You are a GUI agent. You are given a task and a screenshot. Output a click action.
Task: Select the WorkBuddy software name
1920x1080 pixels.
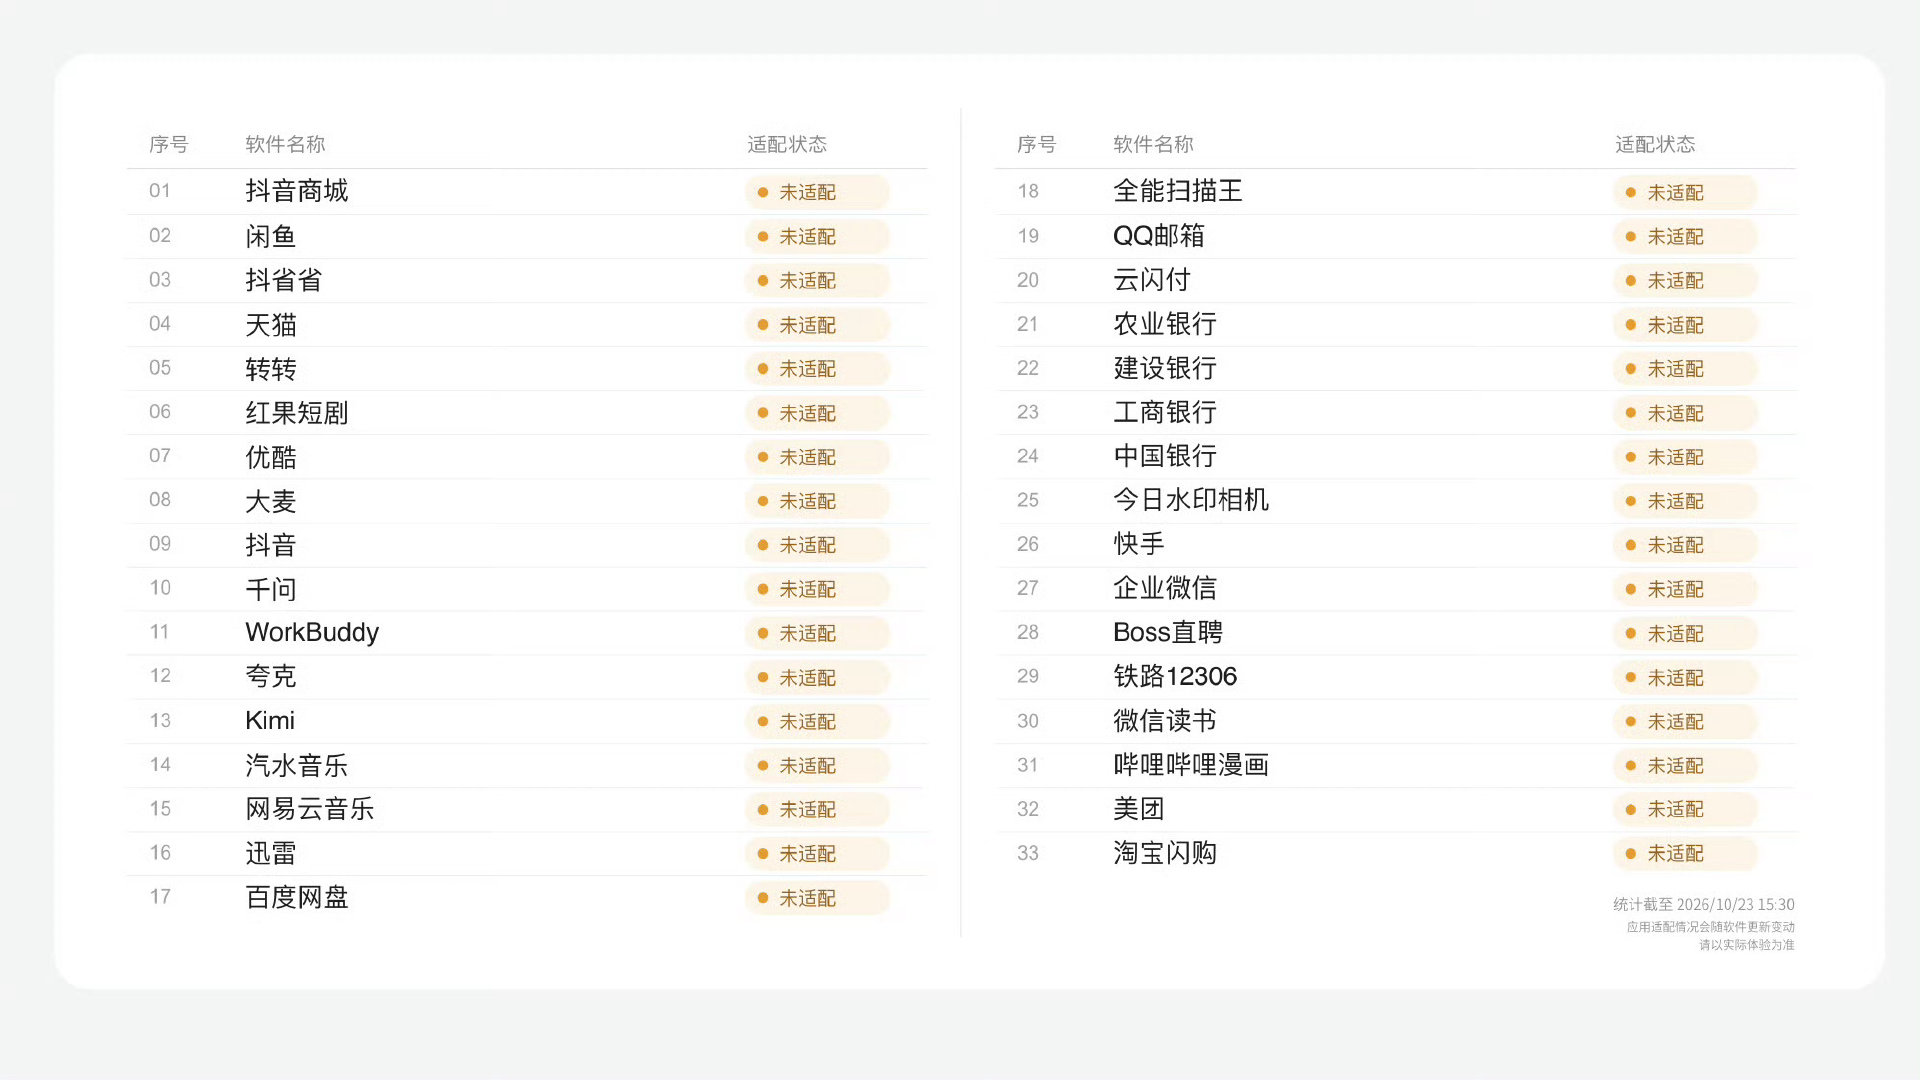(312, 632)
